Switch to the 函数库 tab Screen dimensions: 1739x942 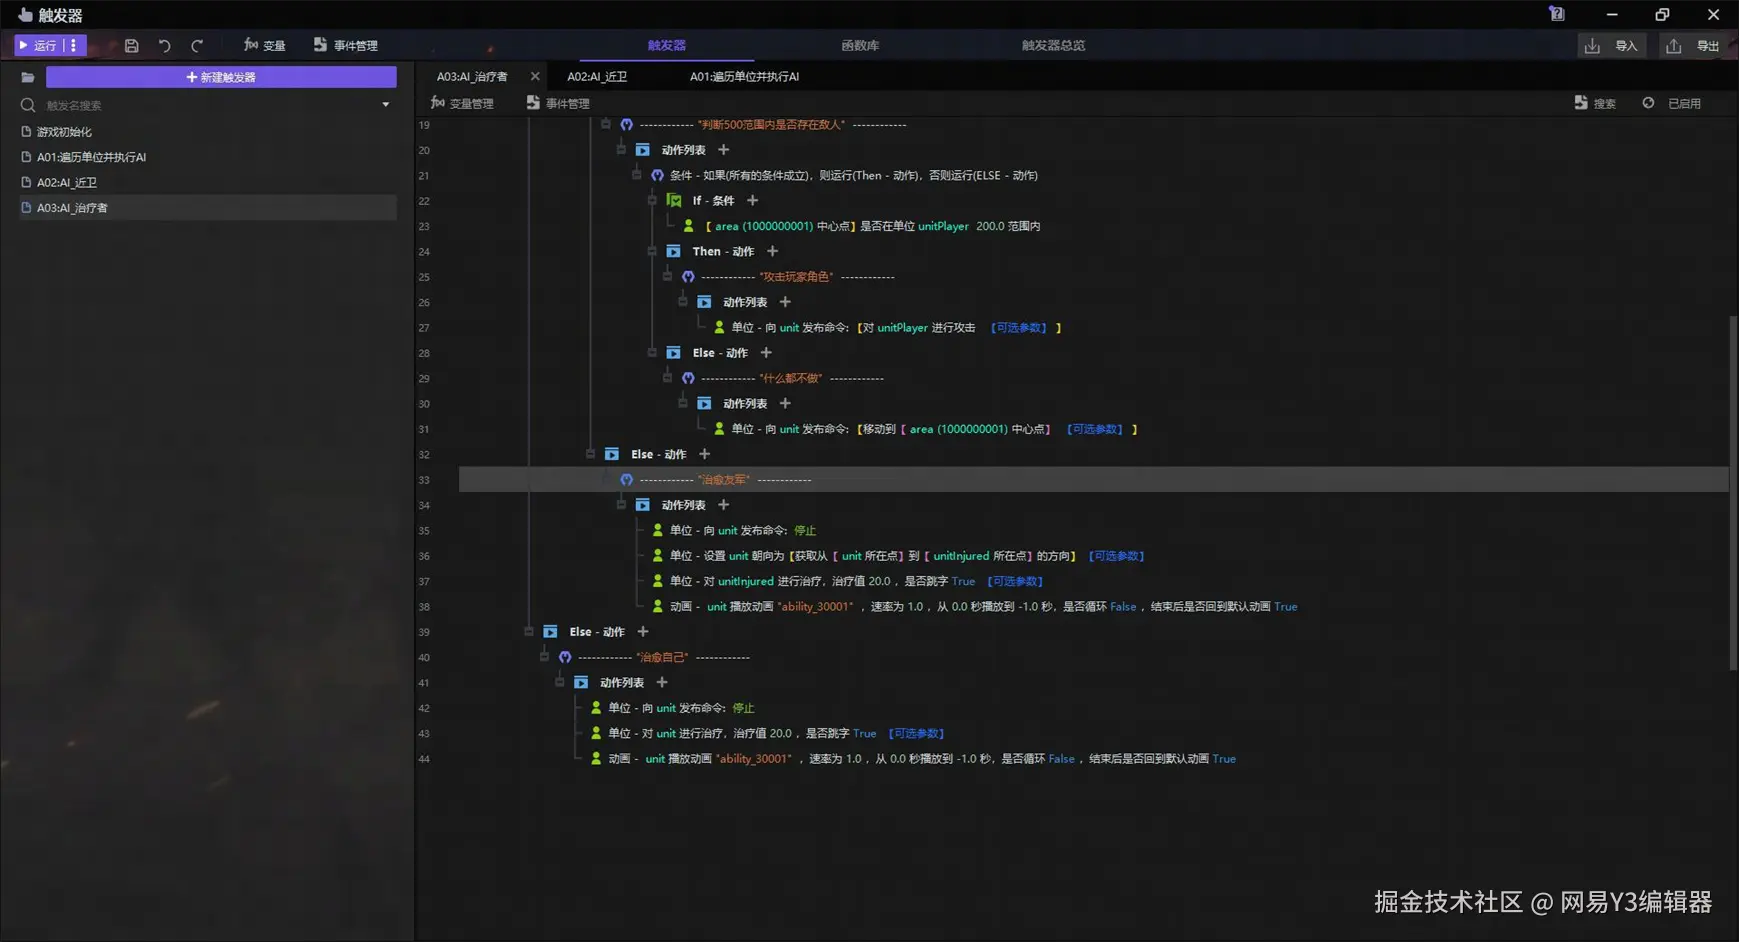pos(859,46)
